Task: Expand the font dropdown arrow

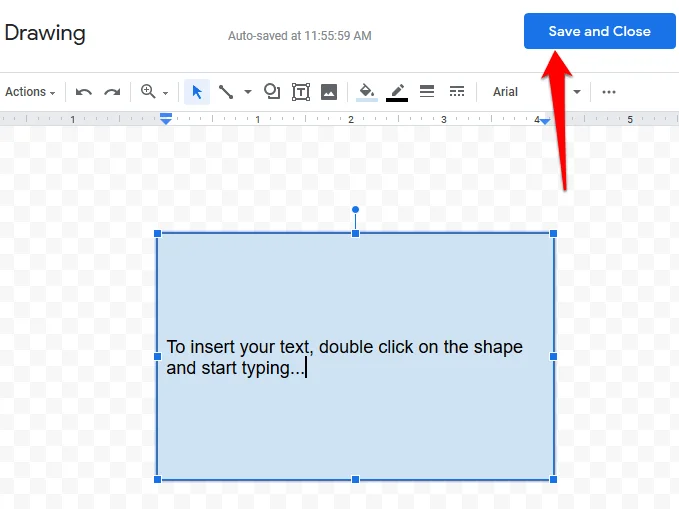Action: point(577,92)
